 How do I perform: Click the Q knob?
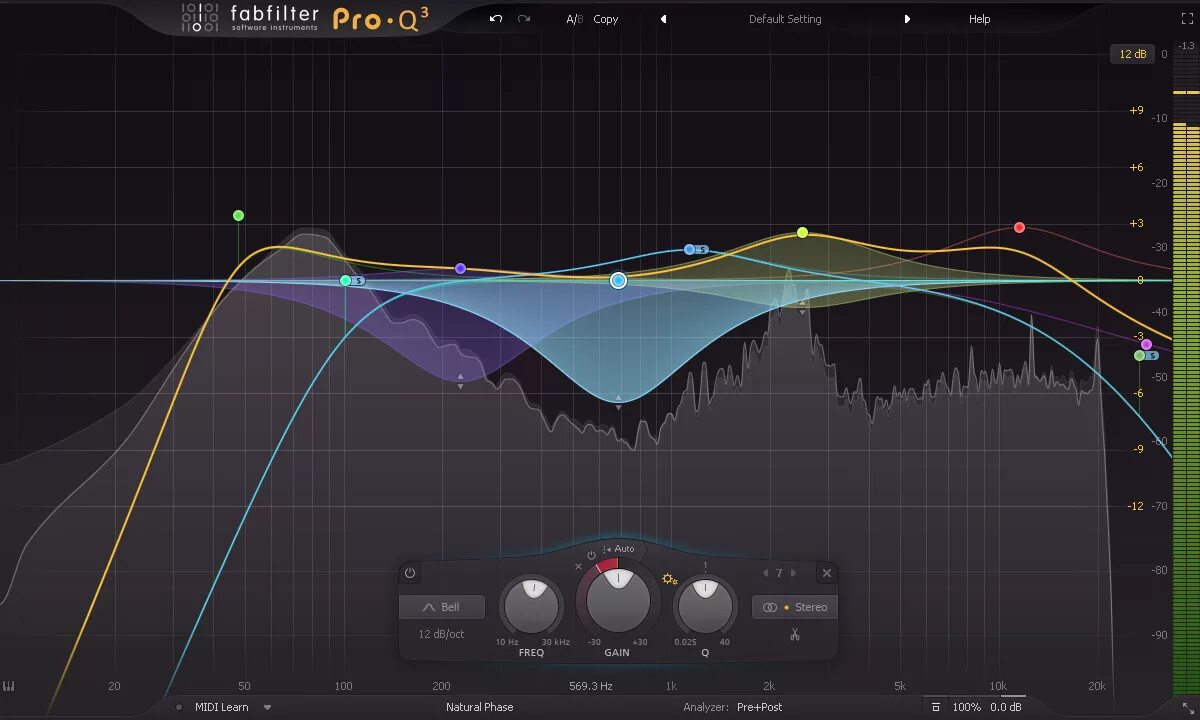(x=705, y=606)
